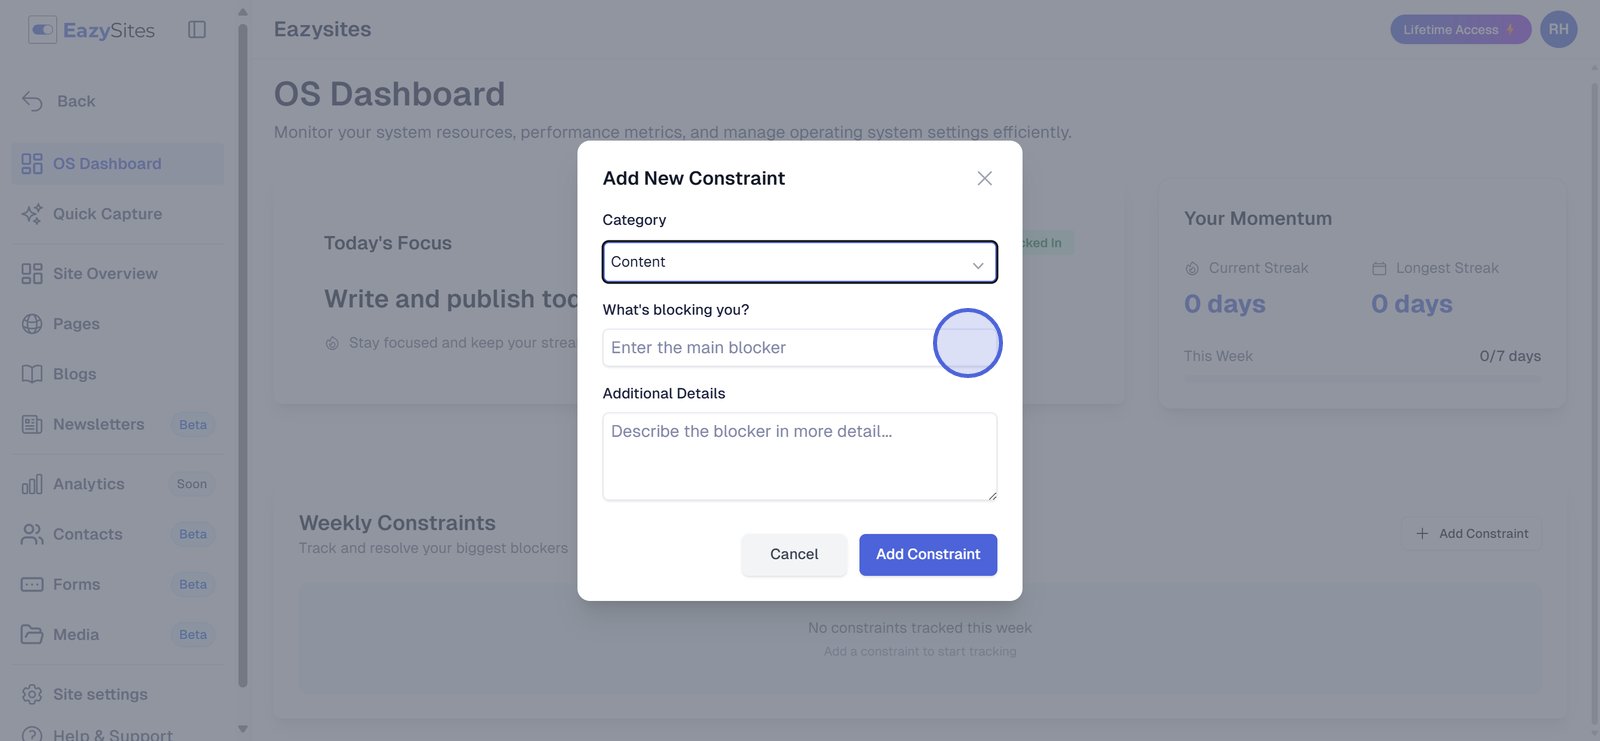Open Quick Capture from sidebar
Screen dimensions: 1600x741
[107, 214]
